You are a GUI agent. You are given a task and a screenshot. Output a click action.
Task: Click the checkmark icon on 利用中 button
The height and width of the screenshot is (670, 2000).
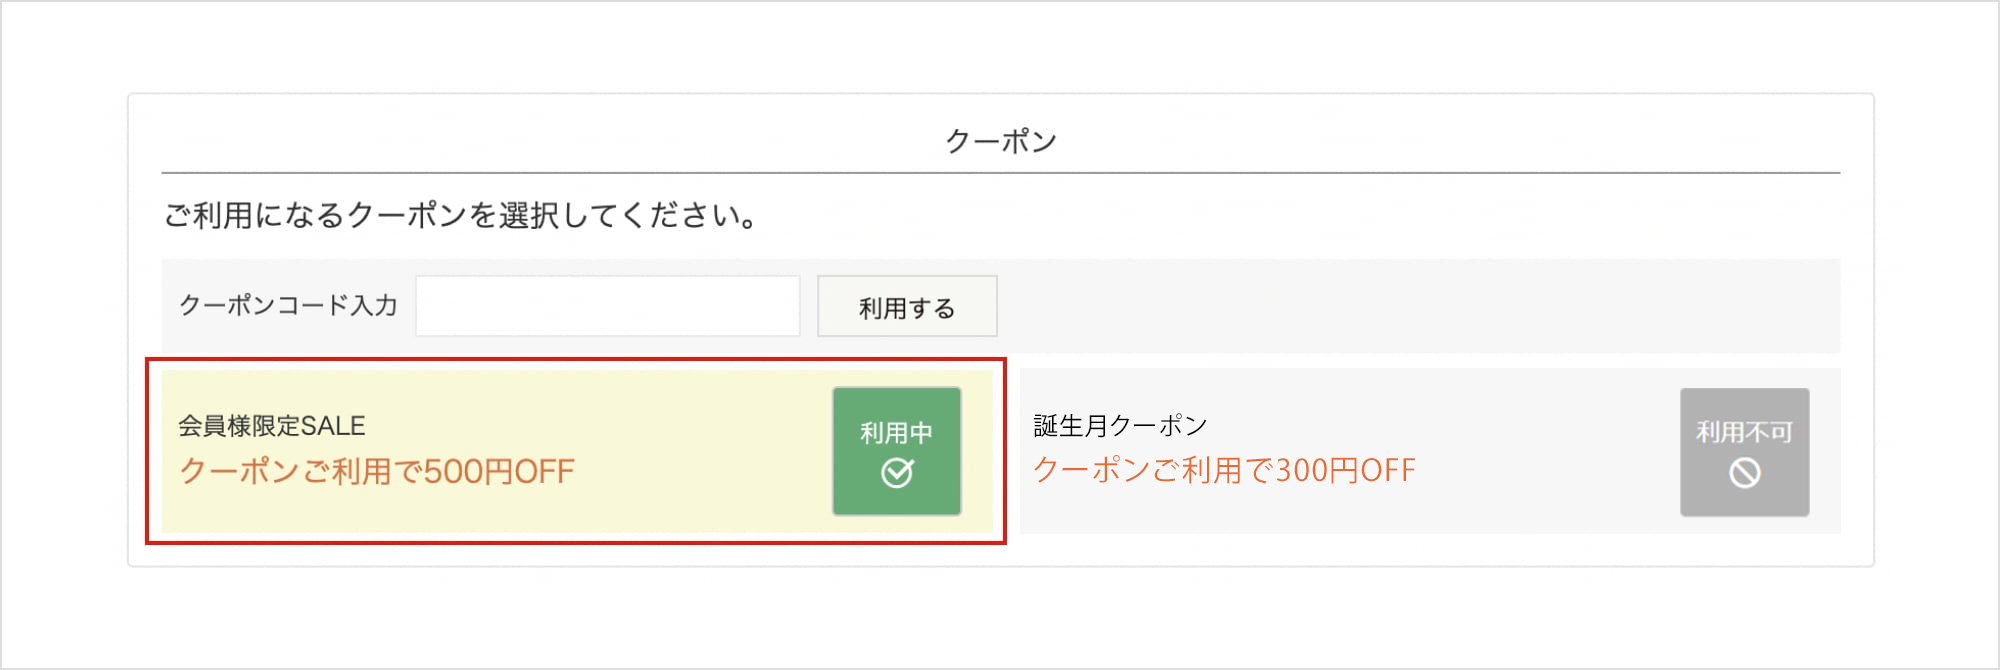coord(897,472)
